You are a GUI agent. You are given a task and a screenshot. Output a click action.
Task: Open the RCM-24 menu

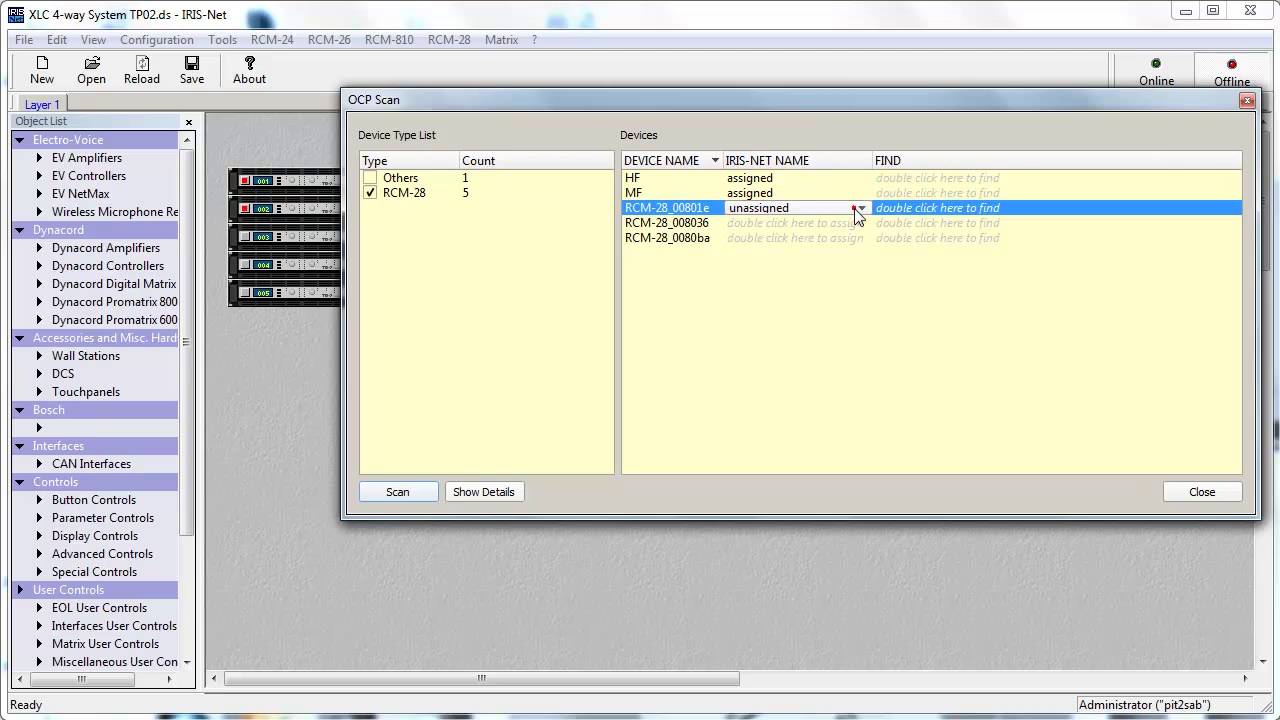point(272,40)
